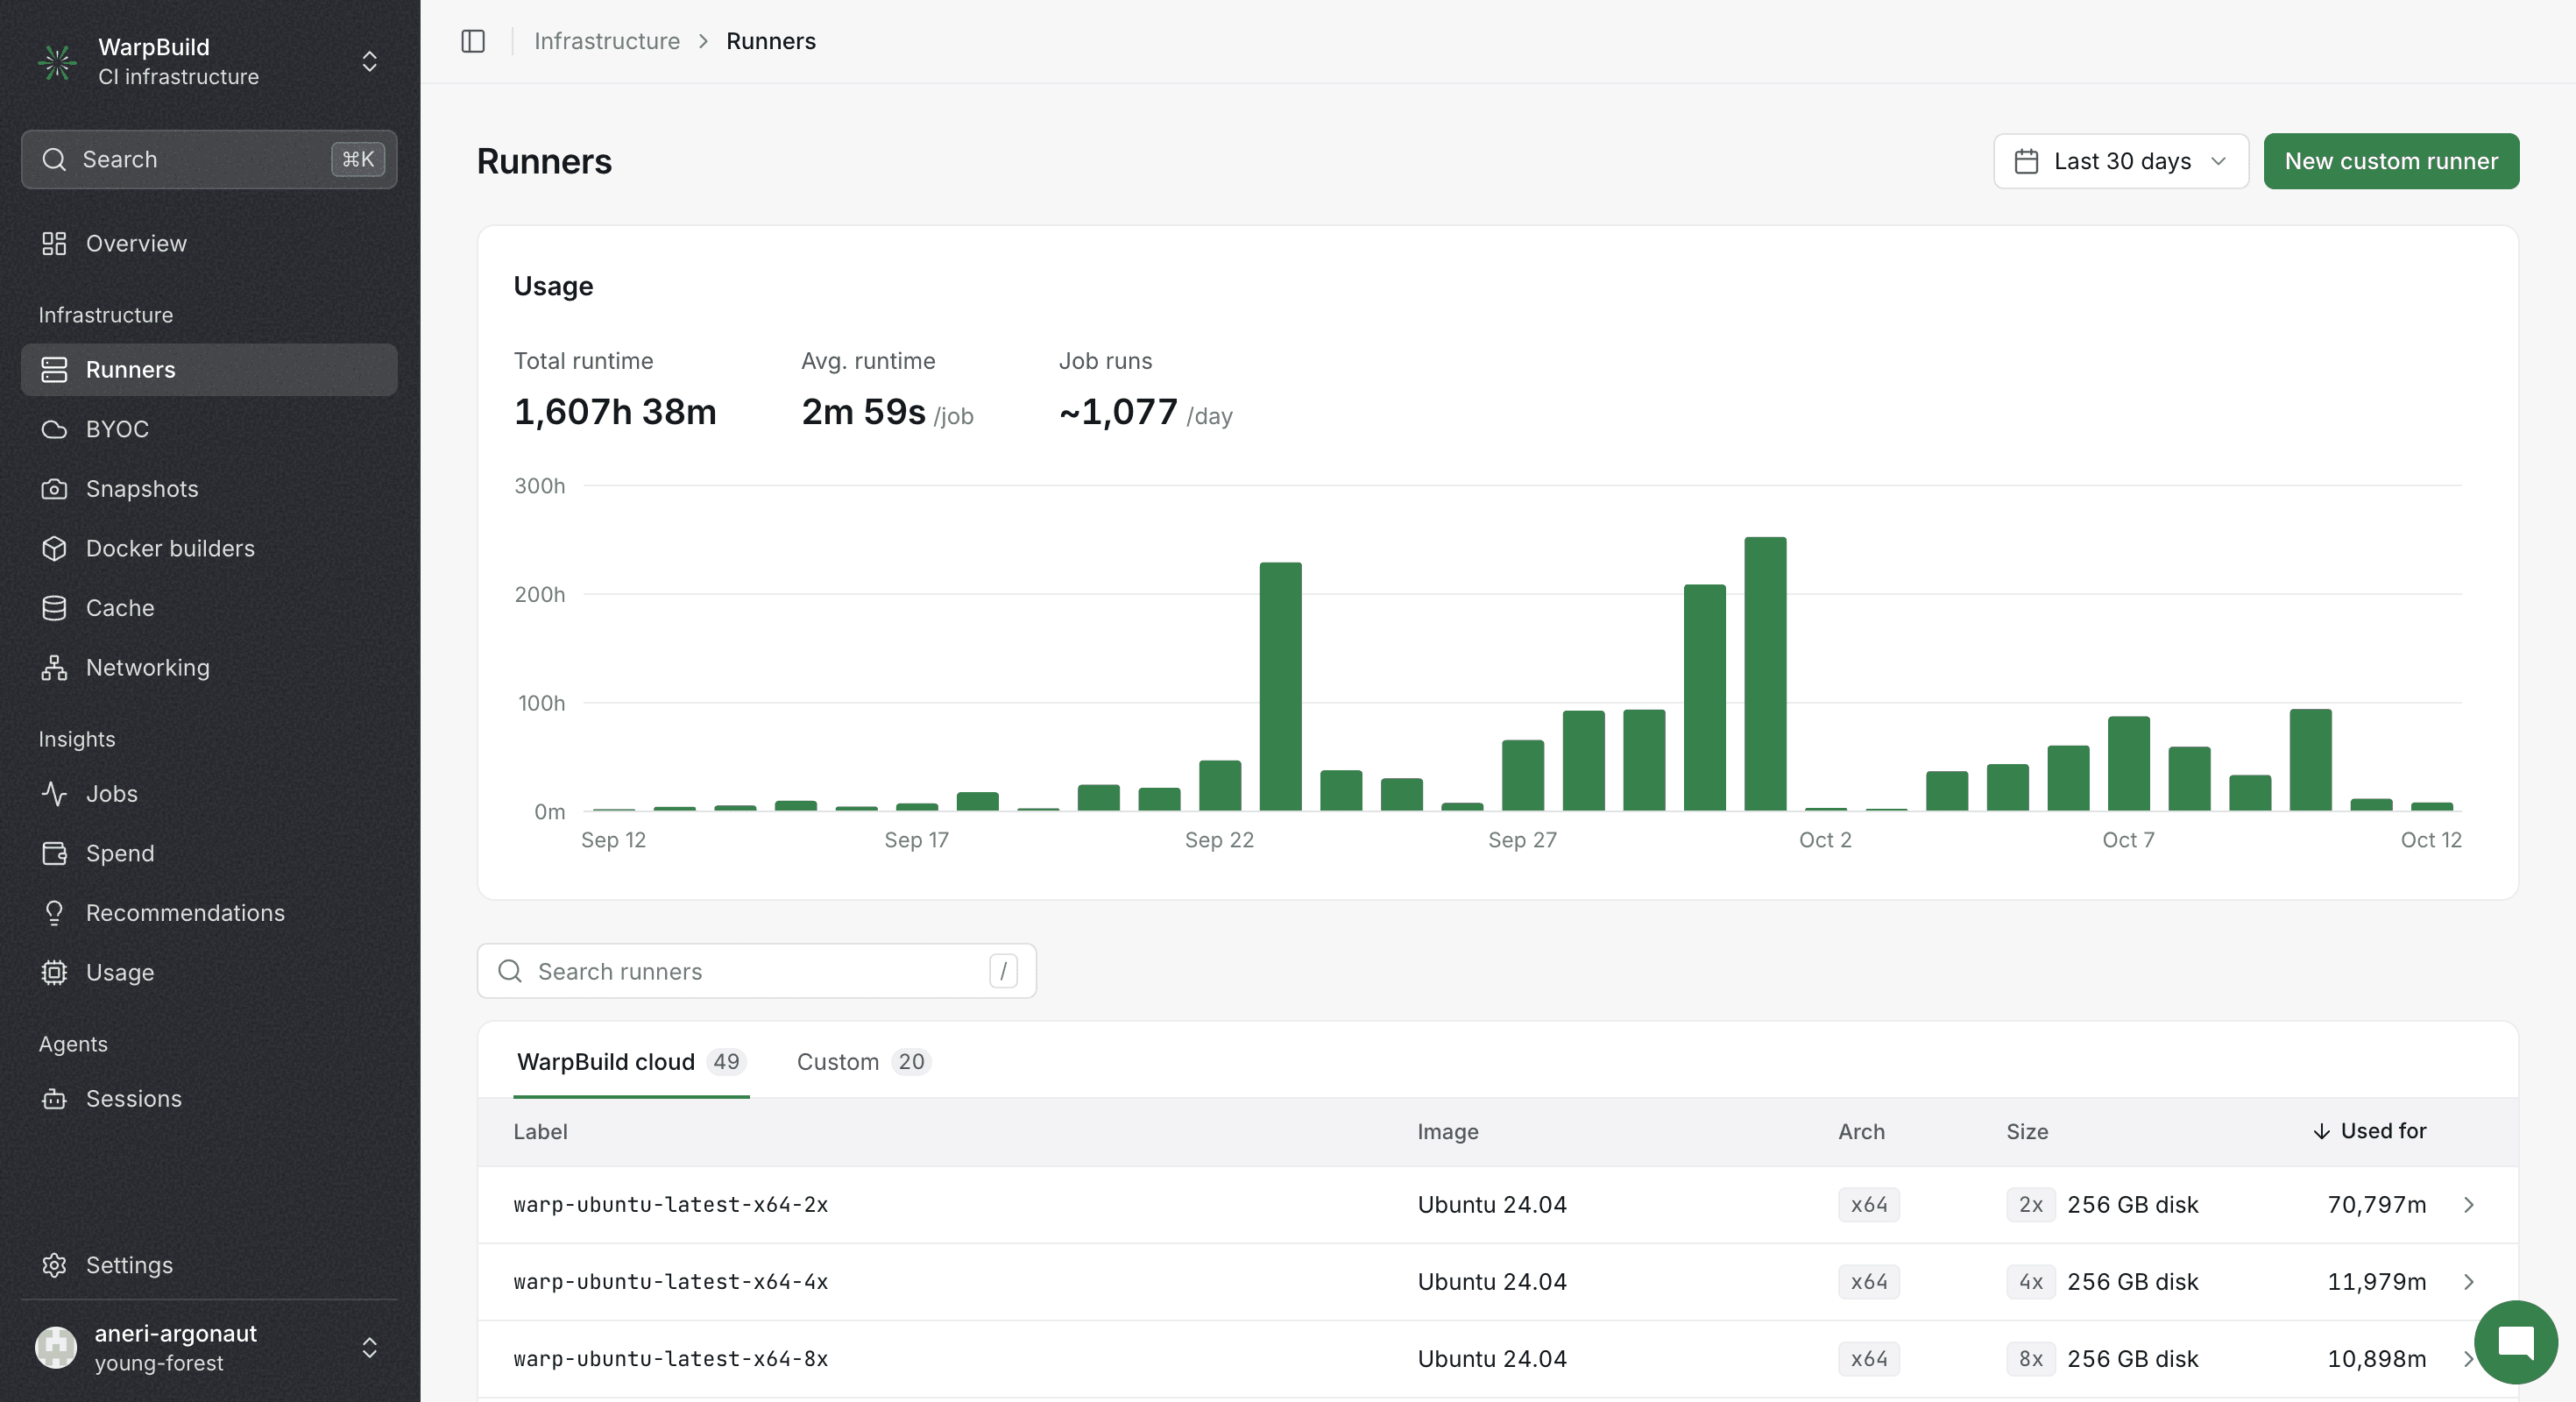The image size is (2576, 1402).
Task: Click sort arrow next to Used for
Action: pos(2321,1131)
